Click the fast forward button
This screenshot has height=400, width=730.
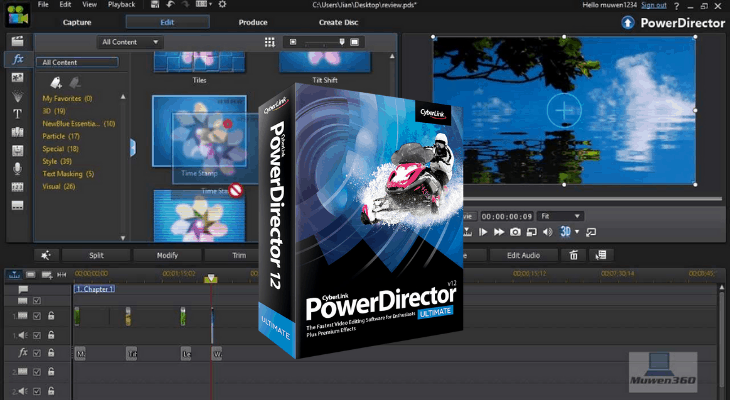499,231
